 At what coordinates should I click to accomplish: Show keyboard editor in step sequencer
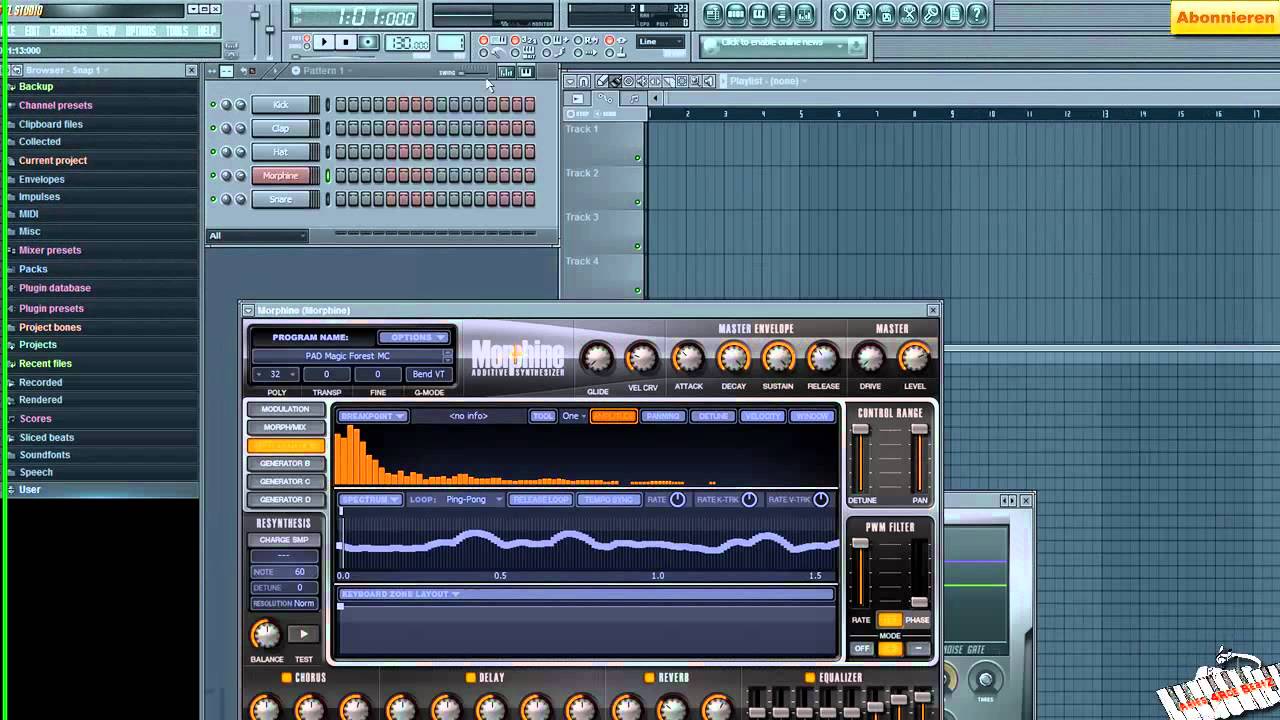click(x=526, y=71)
